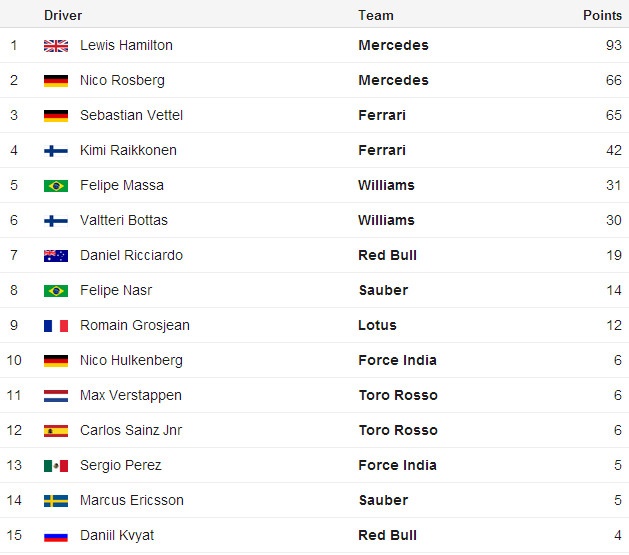Click the Australian flag beside Daniel Ricciardo
The width and height of the screenshot is (629, 555).
pyautogui.click(x=56, y=255)
